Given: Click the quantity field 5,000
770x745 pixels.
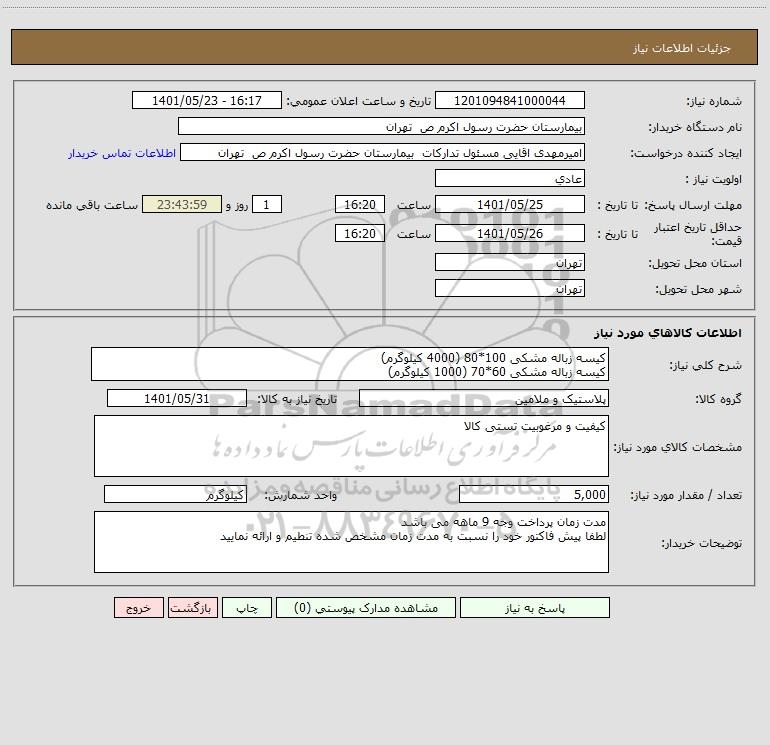Looking at the screenshot, I should 534,495.
